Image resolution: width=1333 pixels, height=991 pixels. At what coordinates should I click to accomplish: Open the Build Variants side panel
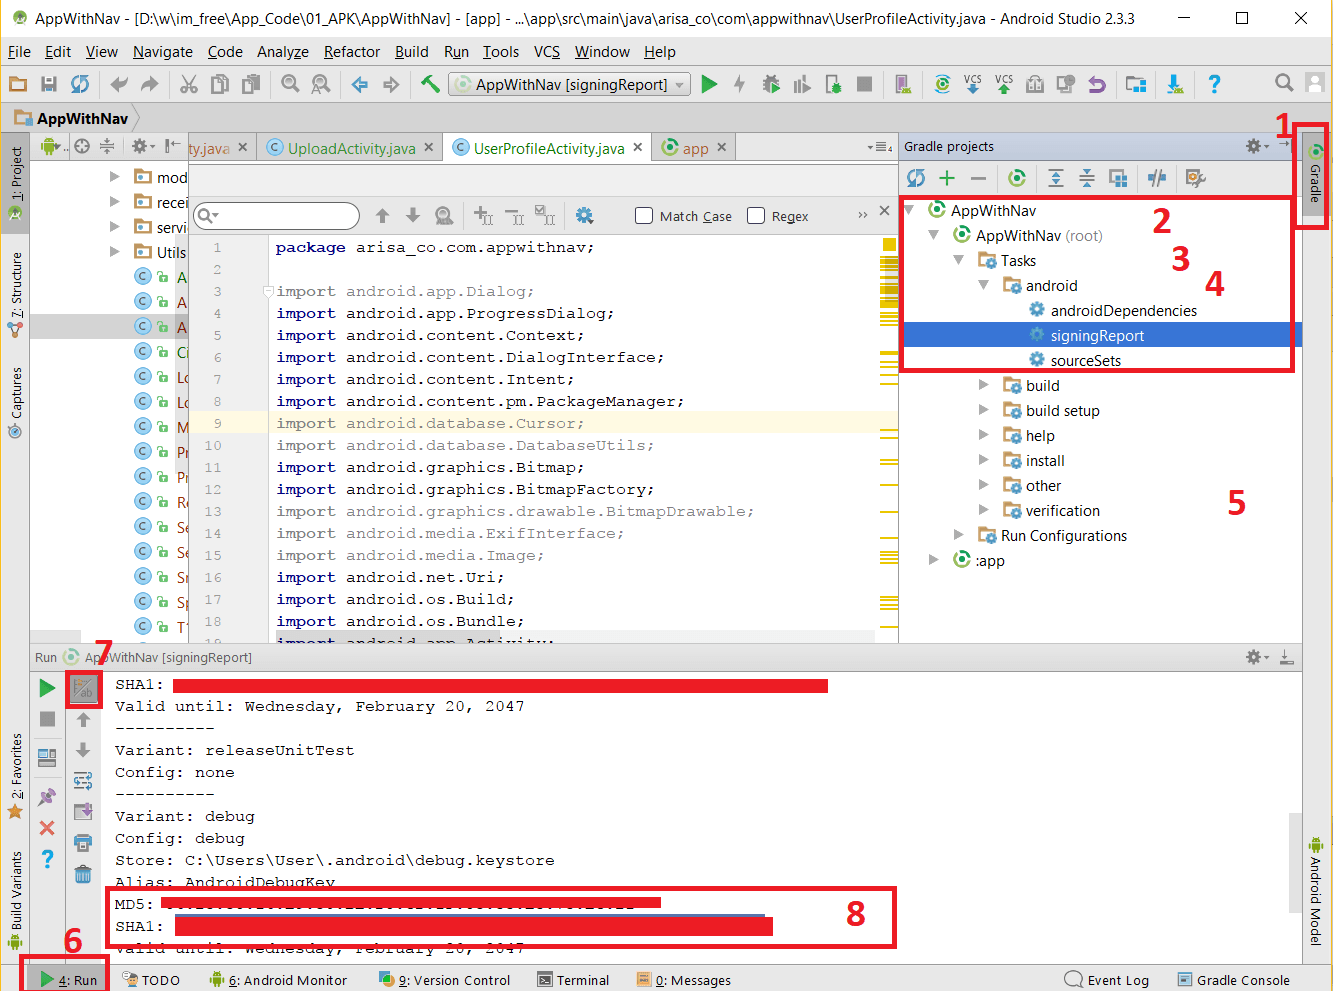tap(15, 900)
